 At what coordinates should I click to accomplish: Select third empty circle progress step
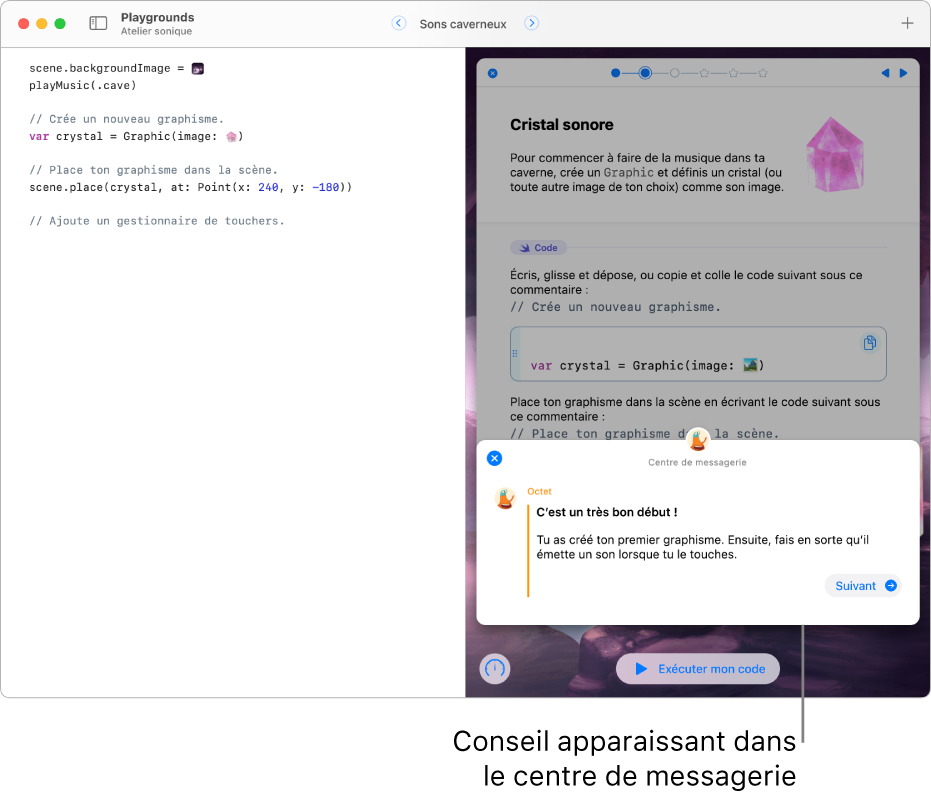click(x=674, y=73)
